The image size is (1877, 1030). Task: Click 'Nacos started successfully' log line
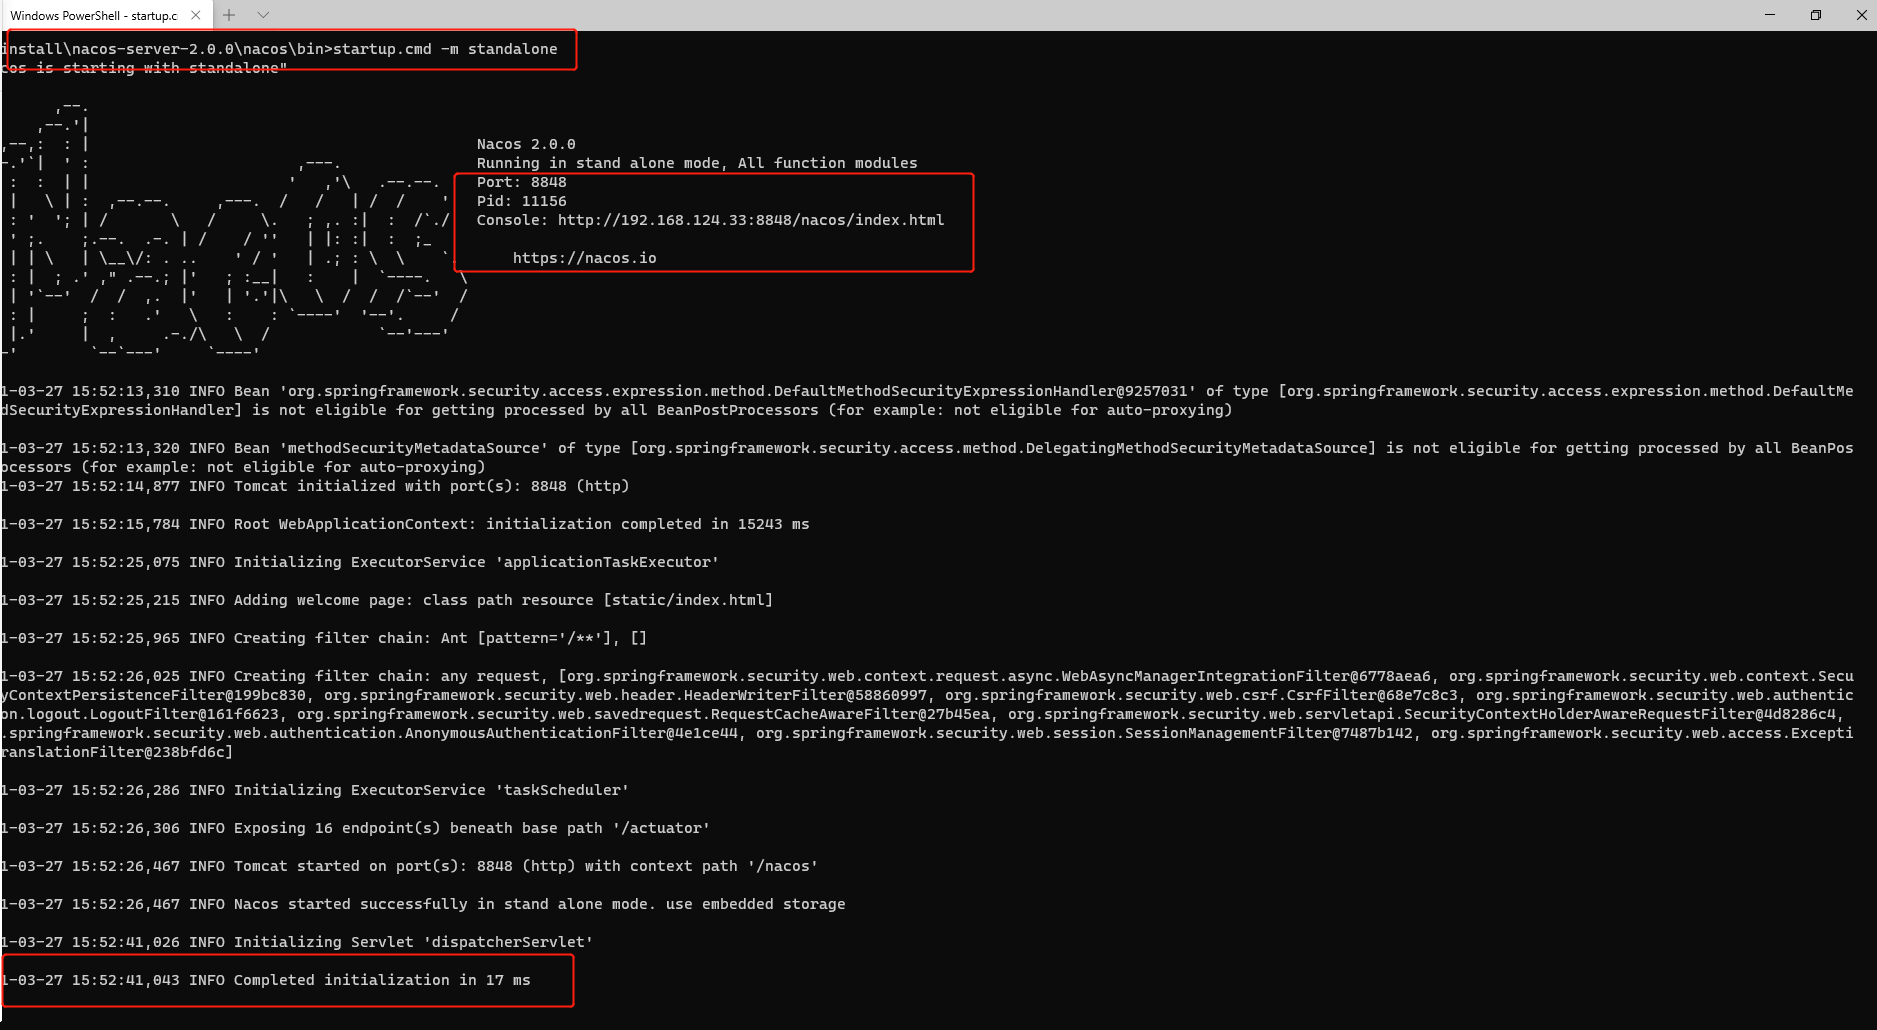423,904
